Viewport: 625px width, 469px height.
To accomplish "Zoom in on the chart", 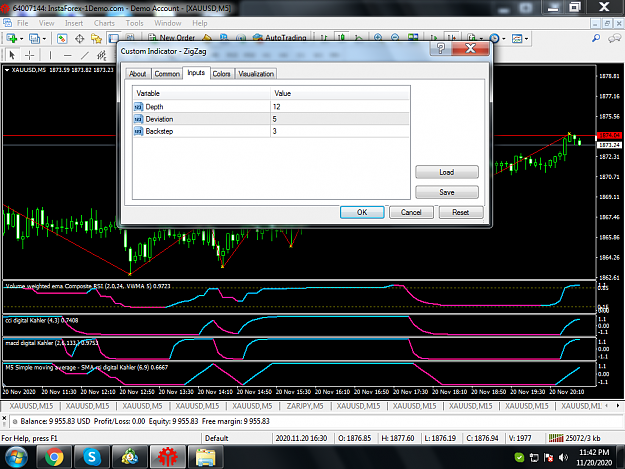I will (378, 38).
